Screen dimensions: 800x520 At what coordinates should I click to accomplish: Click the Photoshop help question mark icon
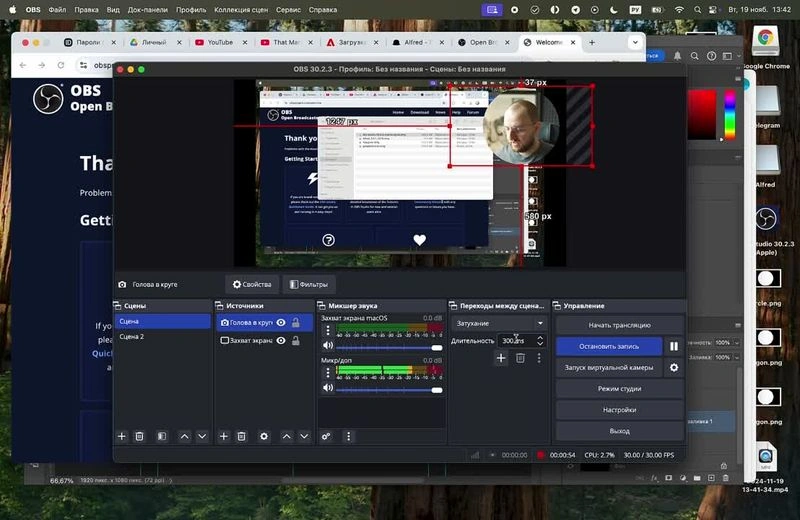click(711, 56)
